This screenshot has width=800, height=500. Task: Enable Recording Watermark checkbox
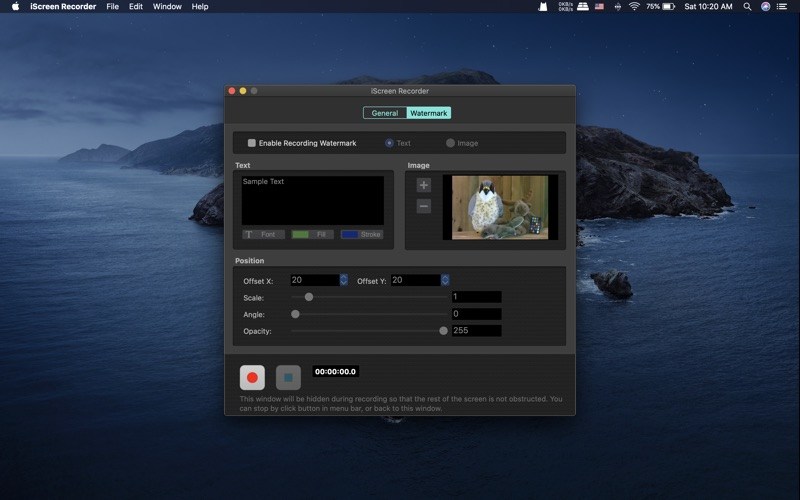(x=252, y=143)
